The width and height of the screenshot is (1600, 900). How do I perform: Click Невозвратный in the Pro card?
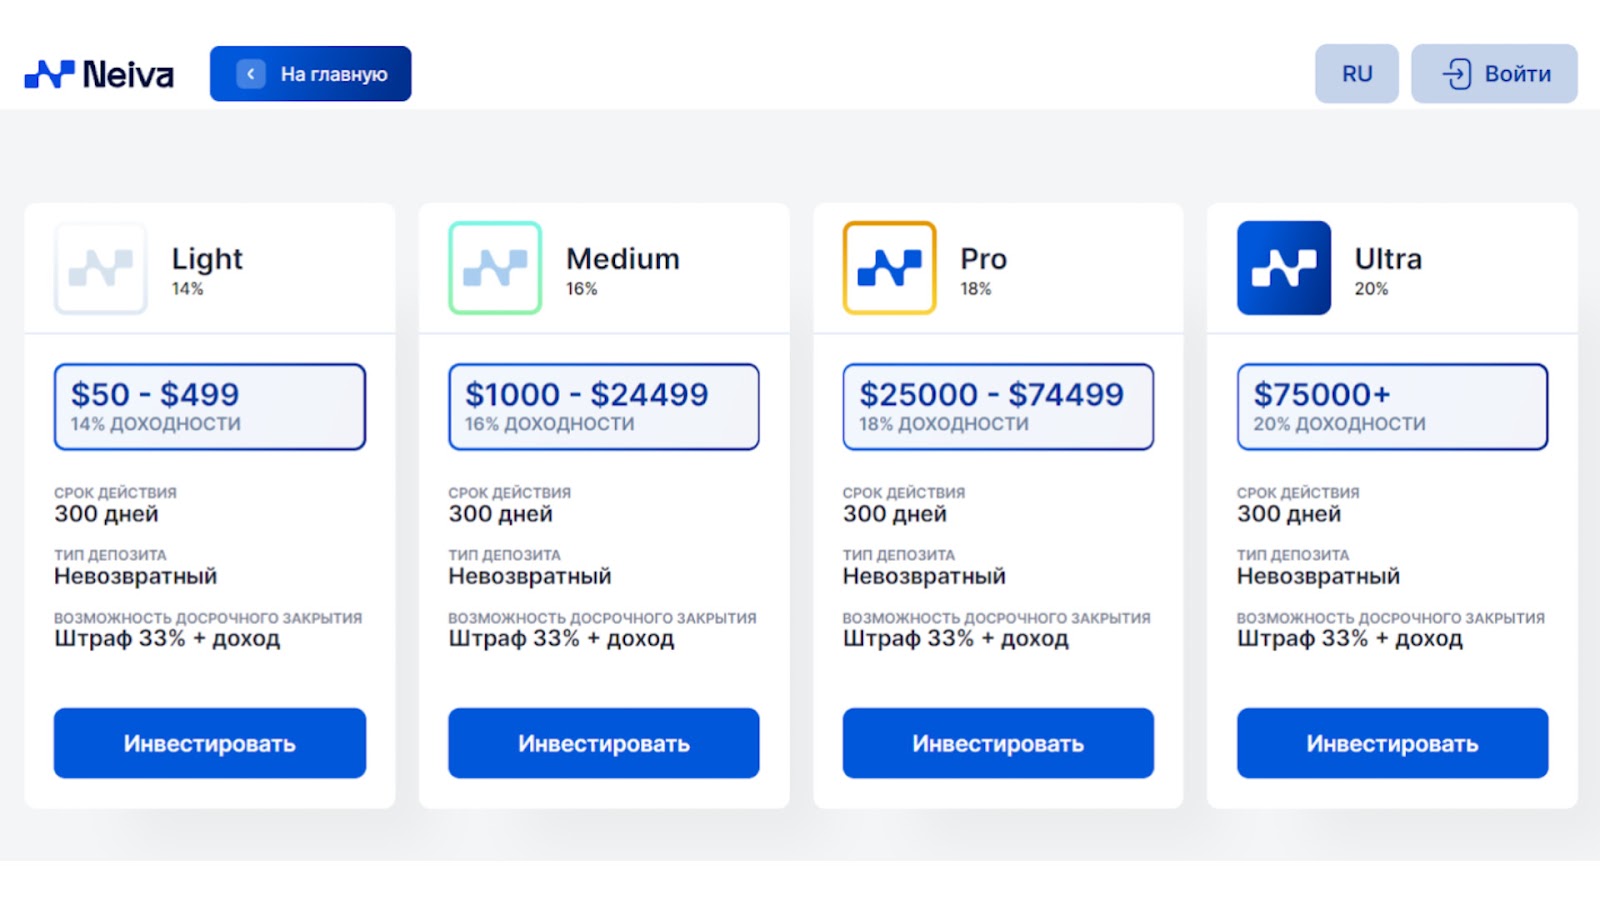tap(924, 576)
